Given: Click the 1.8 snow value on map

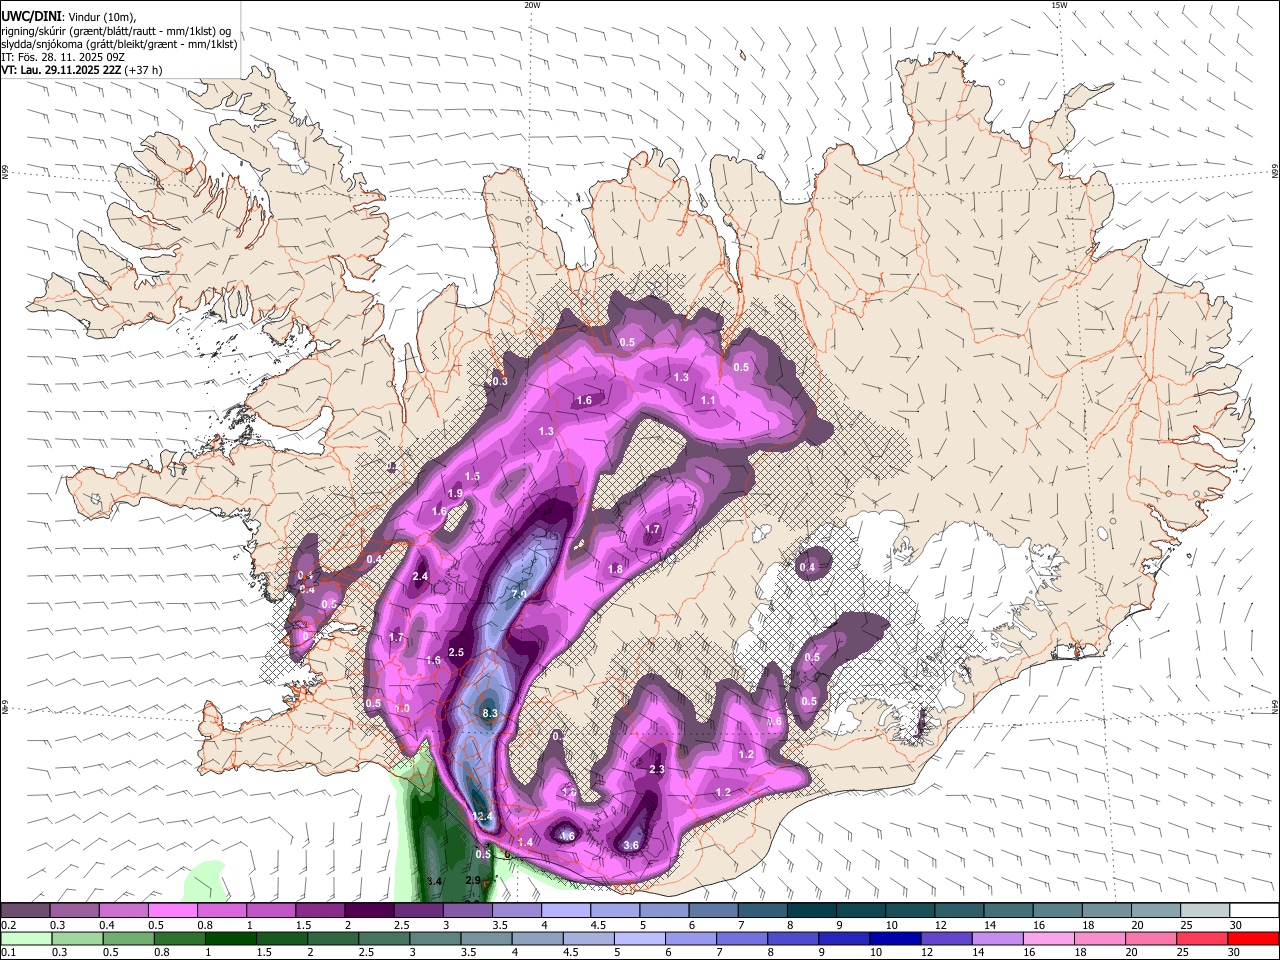Looking at the screenshot, I should [x=615, y=569].
